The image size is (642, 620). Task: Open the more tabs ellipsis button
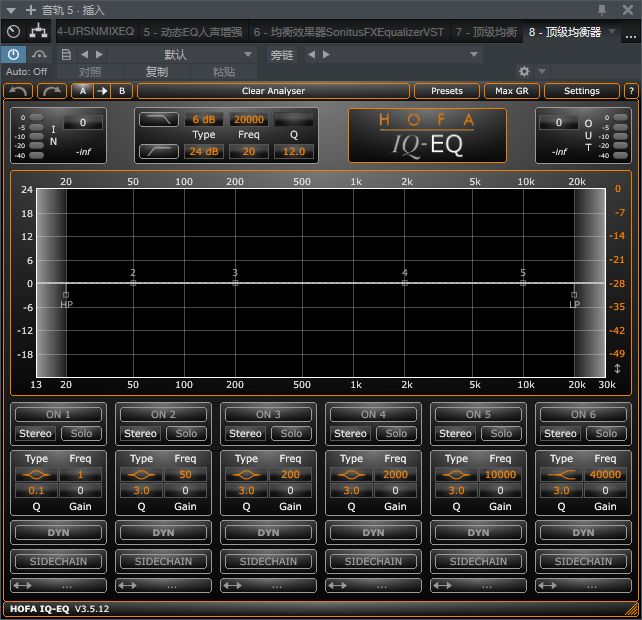point(631,34)
